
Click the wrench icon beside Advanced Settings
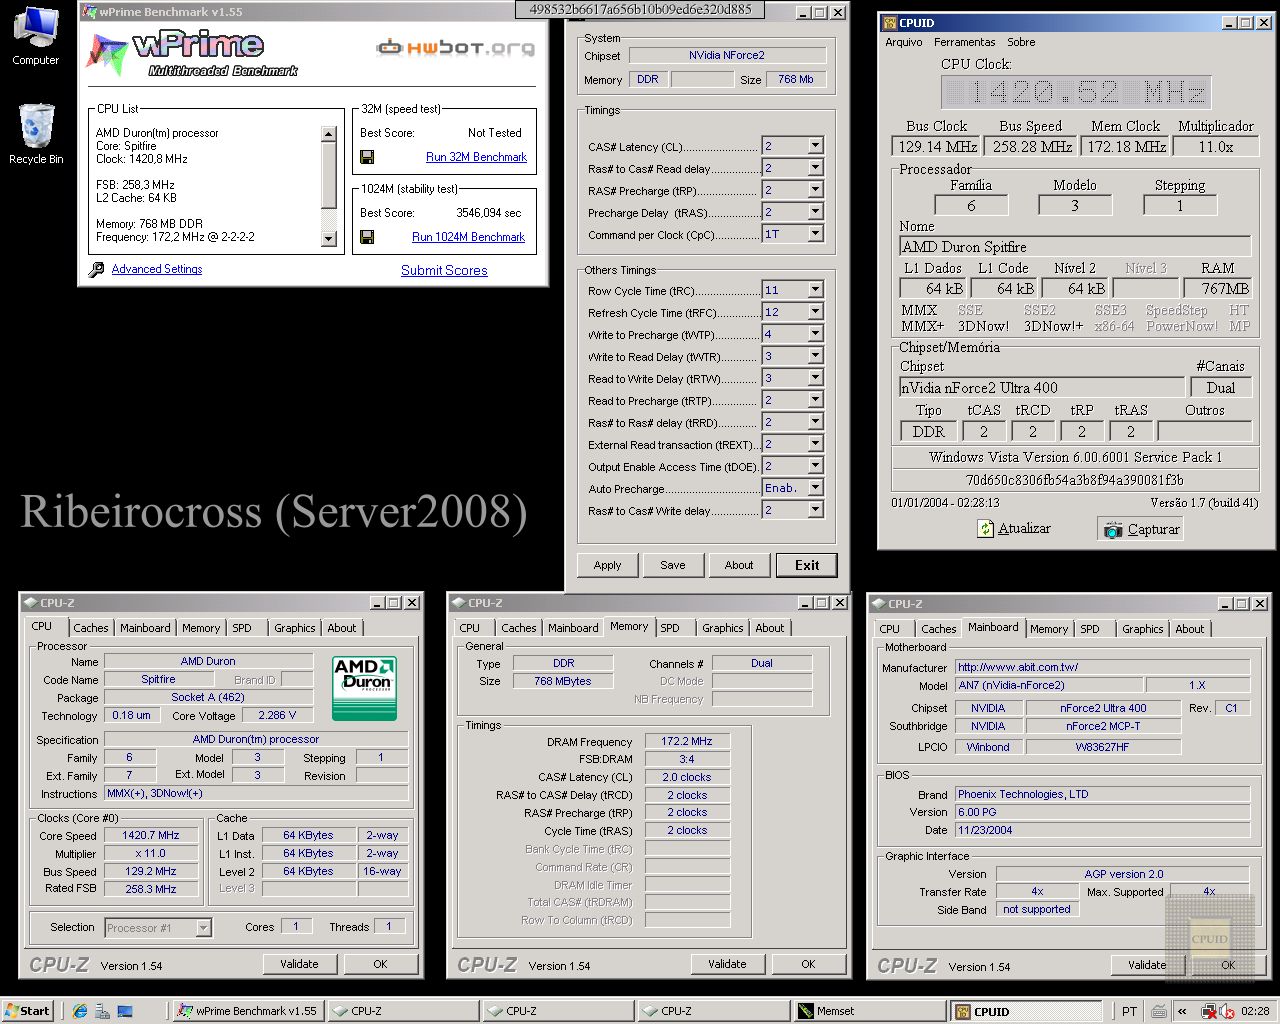96,270
